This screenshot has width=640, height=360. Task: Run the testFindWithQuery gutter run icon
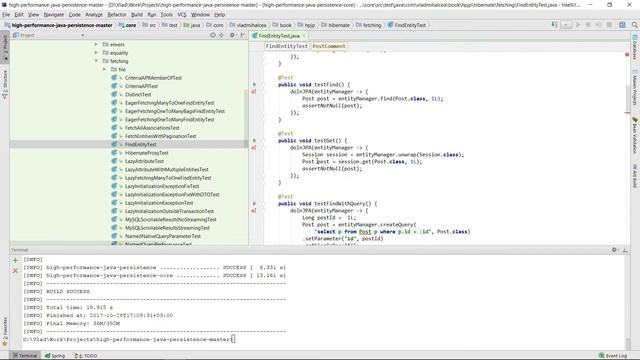pyautogui.click(x=254, y=203)
